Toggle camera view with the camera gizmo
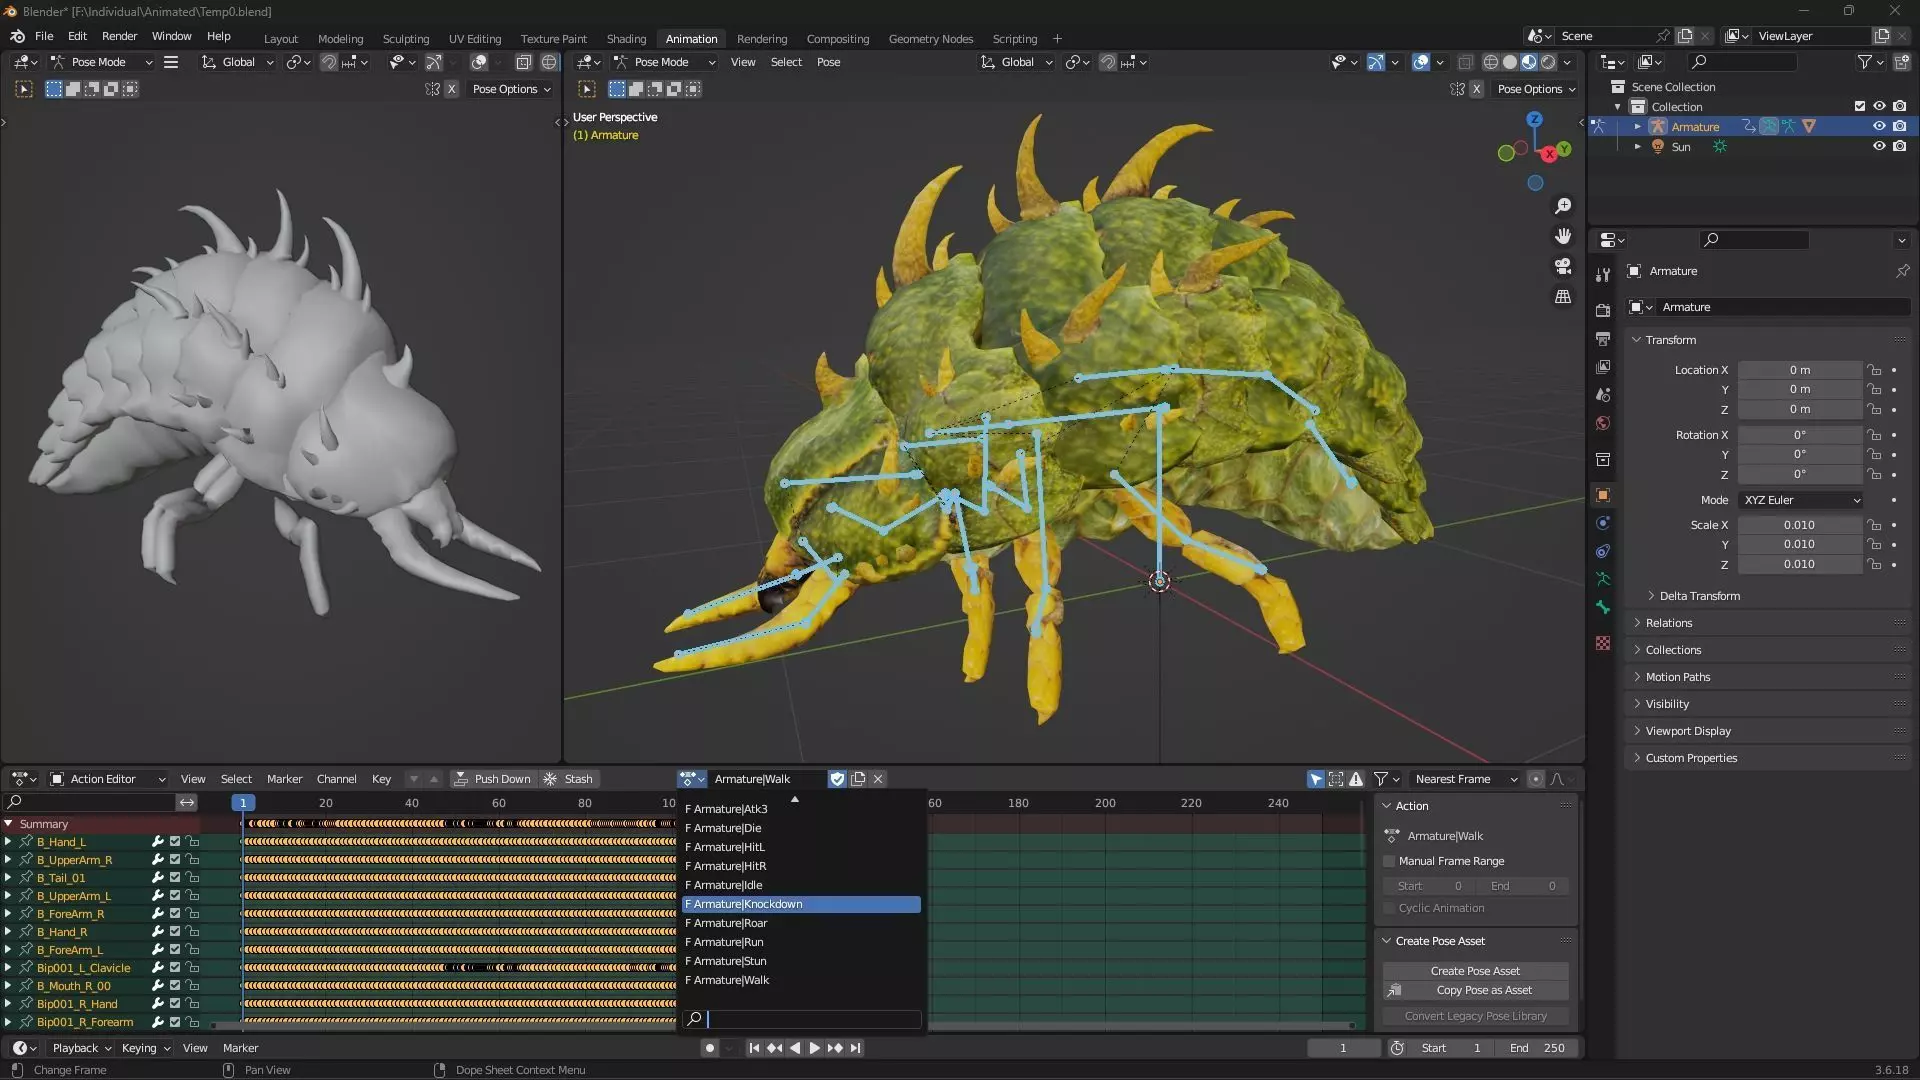 click(1563, 266)
